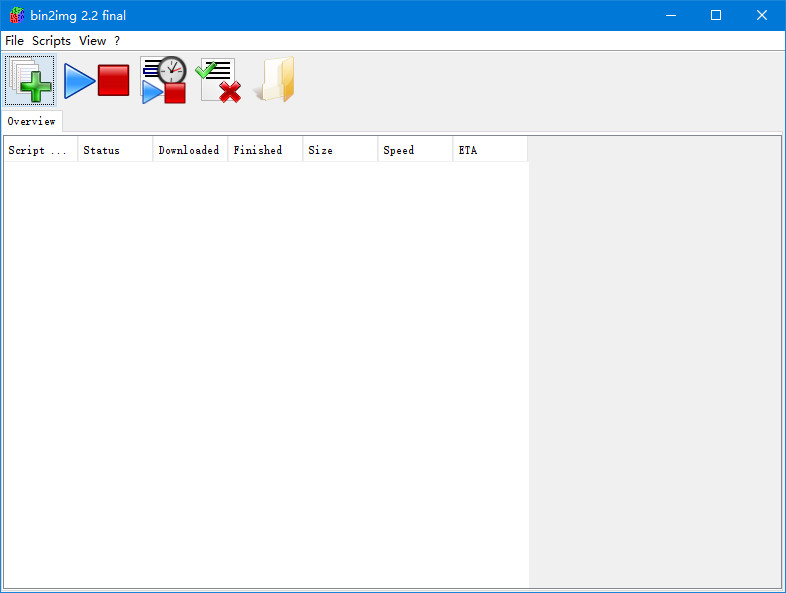Sort by the Speed column header
786x593 pixels.
click(415, 150)
